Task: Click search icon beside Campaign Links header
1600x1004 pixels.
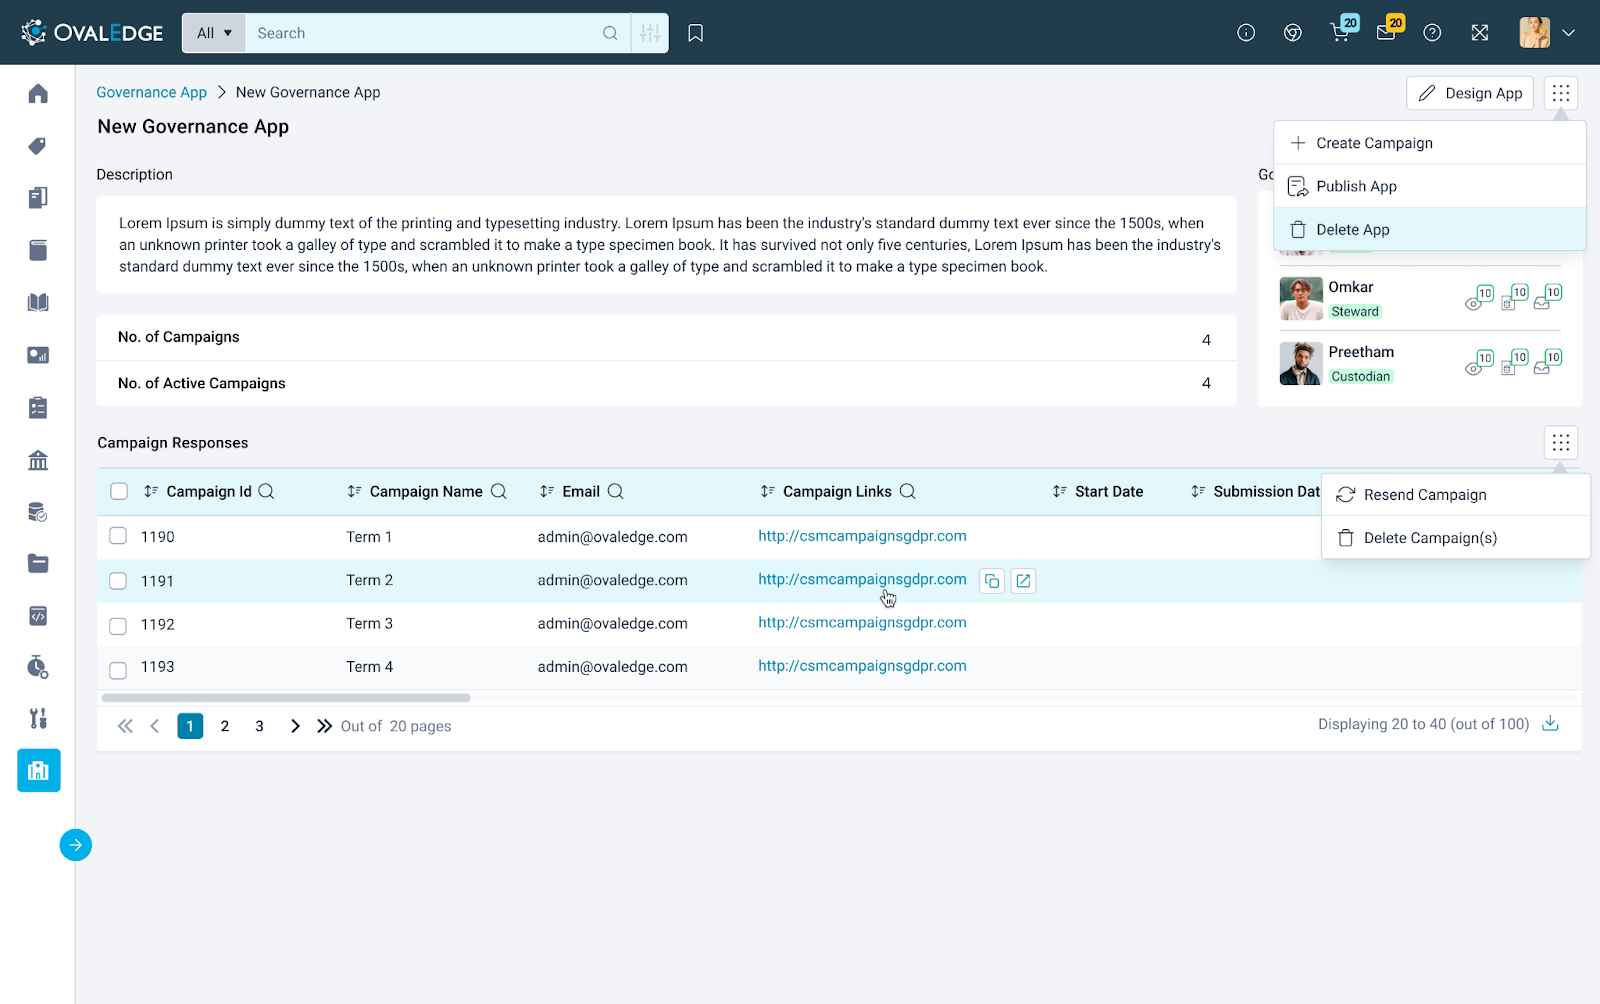Action: (x=908, y=491)
